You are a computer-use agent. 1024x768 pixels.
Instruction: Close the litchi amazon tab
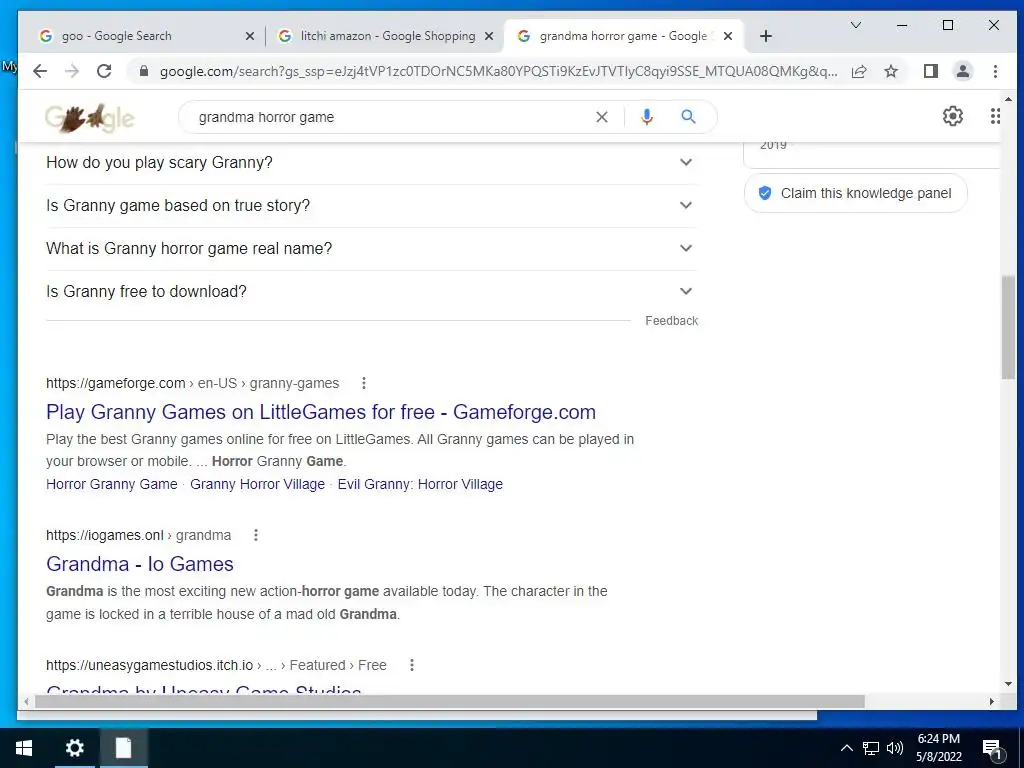(x=488, y=37)
